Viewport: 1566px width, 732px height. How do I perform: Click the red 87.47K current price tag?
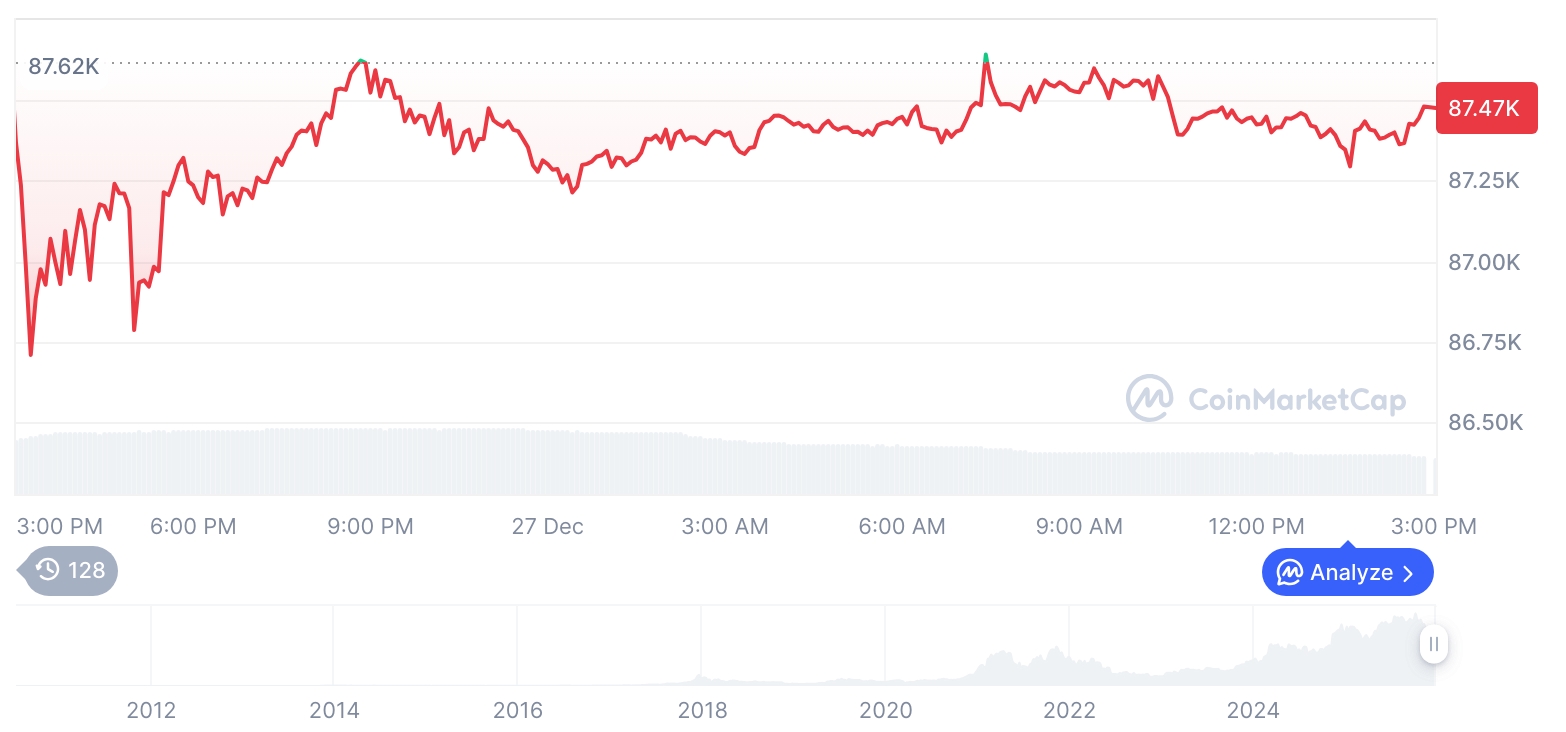click(1485, 108)
